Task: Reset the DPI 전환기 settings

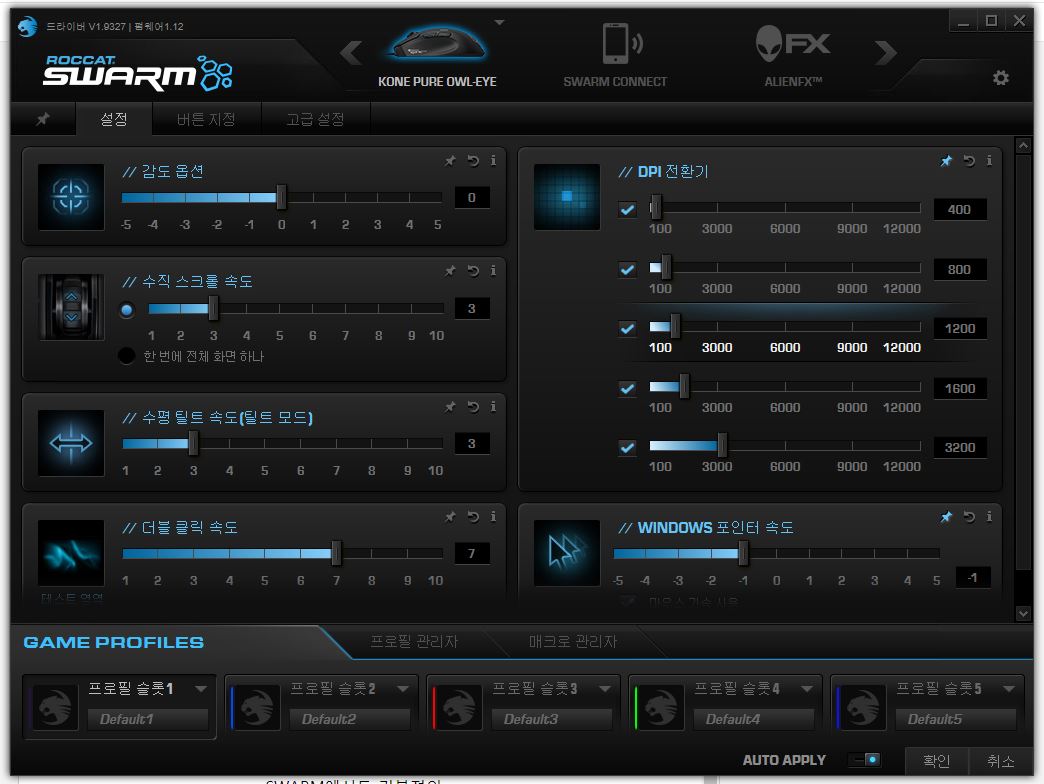Action: click(x=969, y=160)
